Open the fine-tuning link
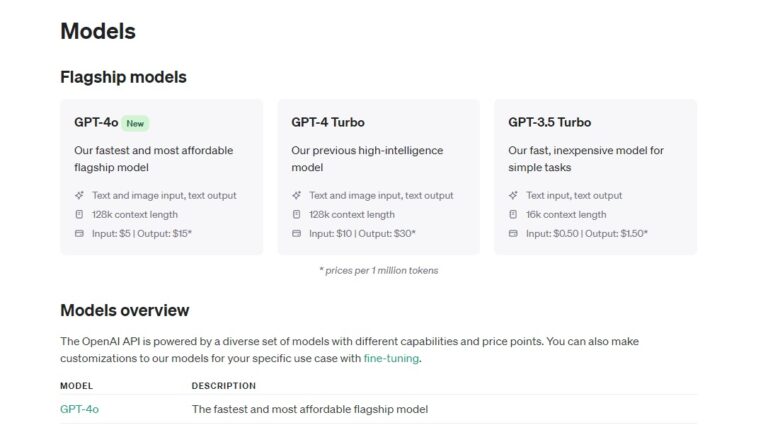 click(391, 358)
